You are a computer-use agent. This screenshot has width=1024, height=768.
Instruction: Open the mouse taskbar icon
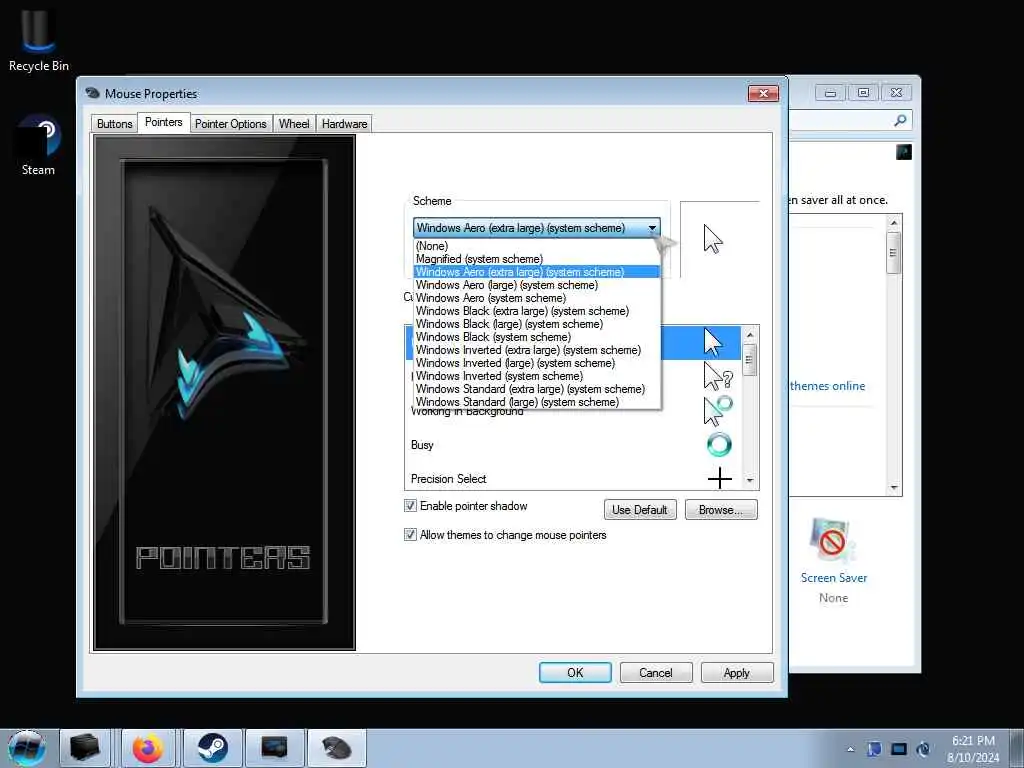336,748
